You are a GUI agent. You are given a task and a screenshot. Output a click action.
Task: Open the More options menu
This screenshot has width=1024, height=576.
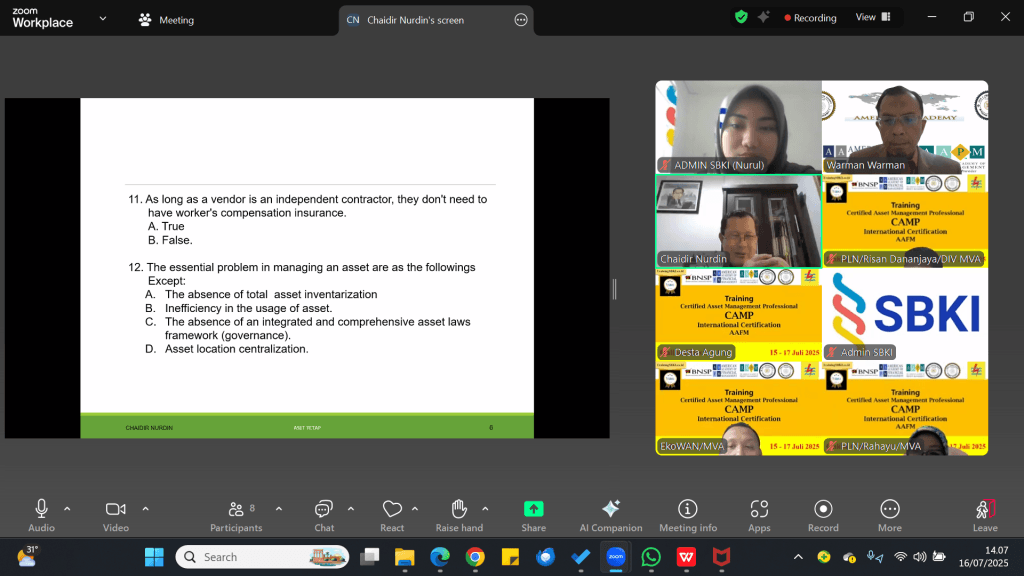pyautogui.click(x=889, y=515)
